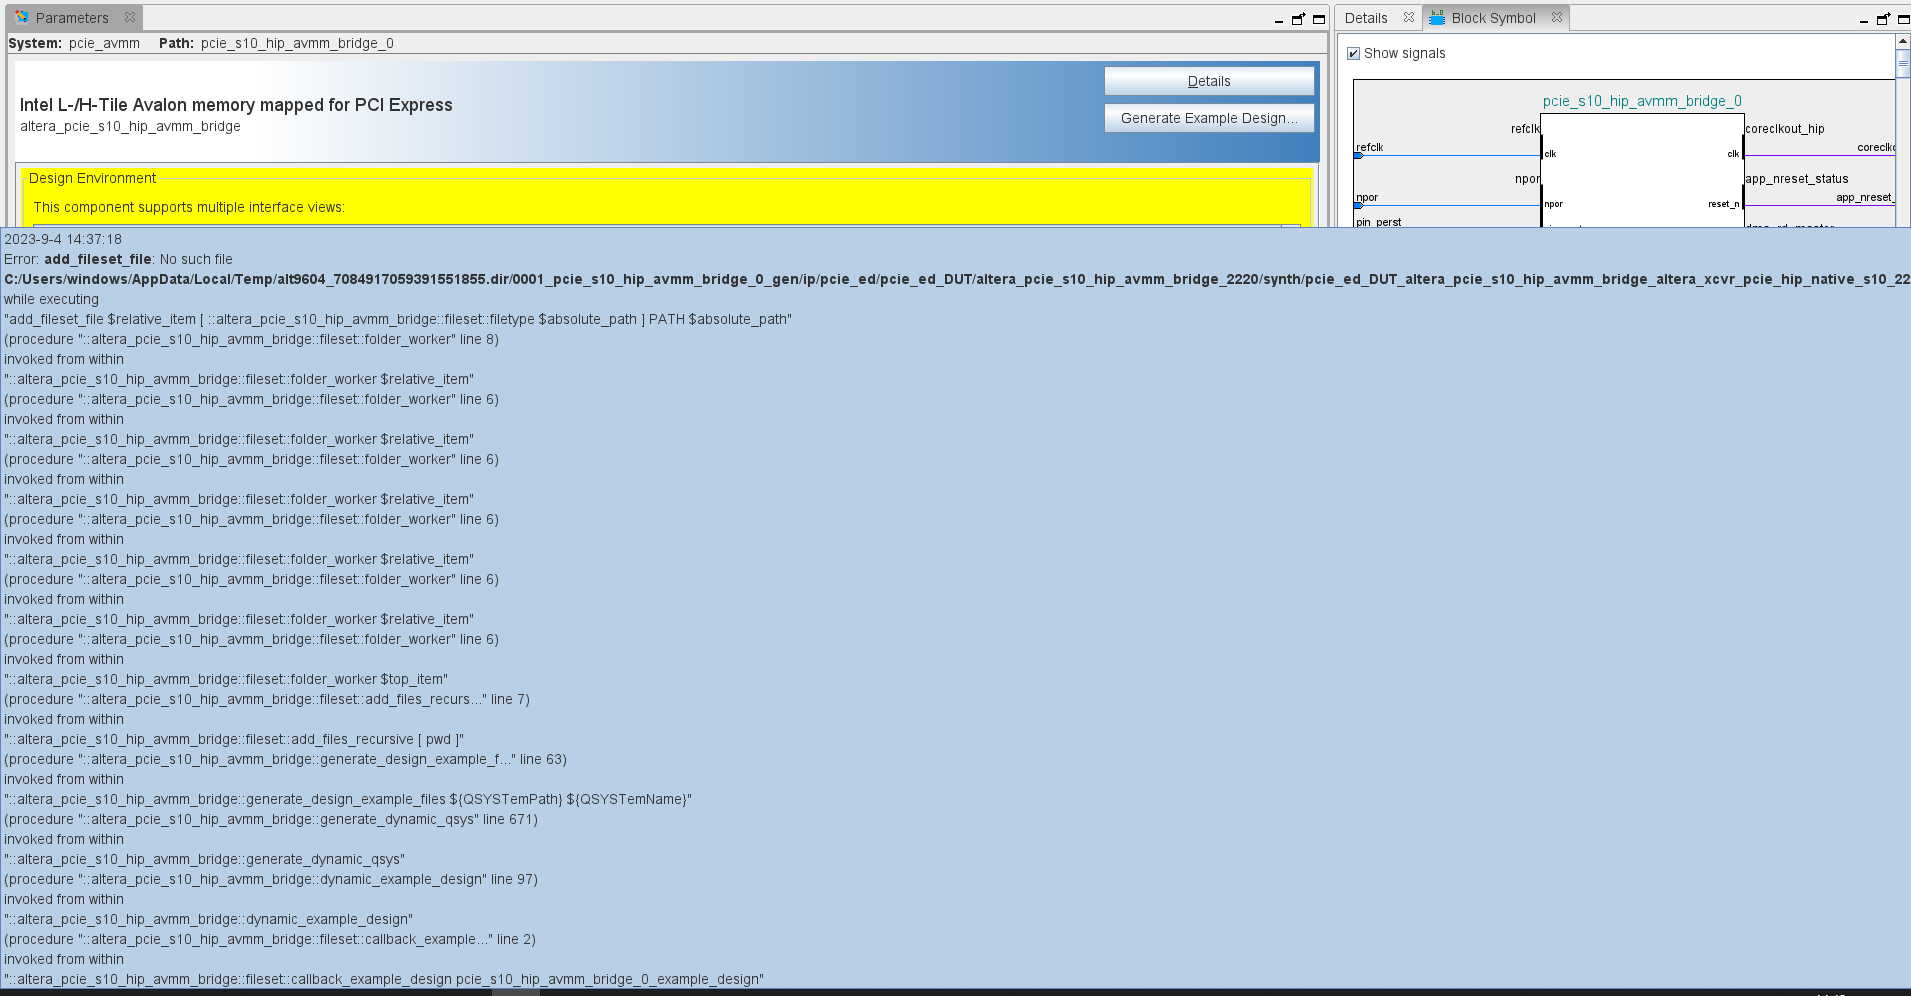
Task: Close the Details tab
Action: pyautogui.click(x=1409, y=18)
